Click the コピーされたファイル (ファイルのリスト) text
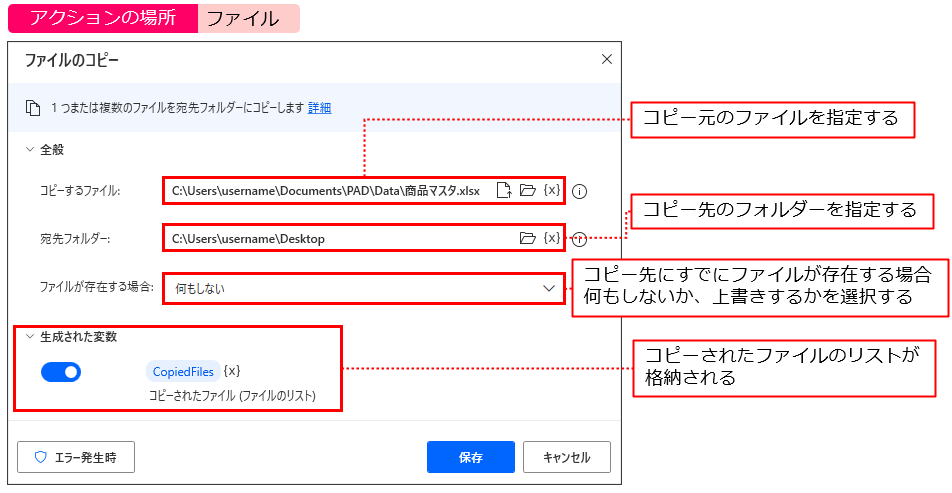This screenshot has width=952, height=493. pos(233,396)
